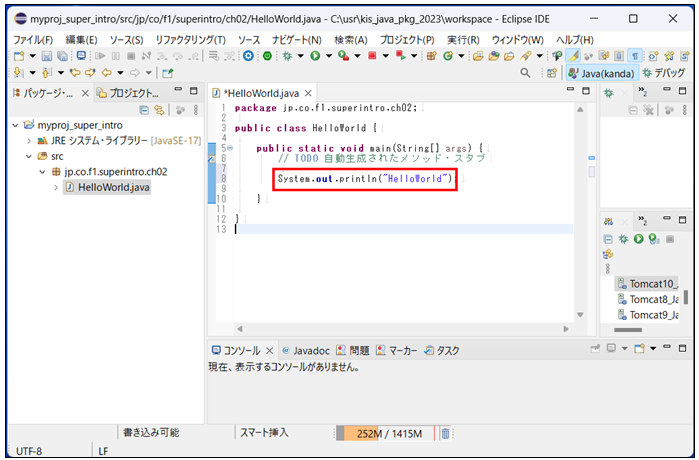Open the Debug perspective

tap(664, 73)
